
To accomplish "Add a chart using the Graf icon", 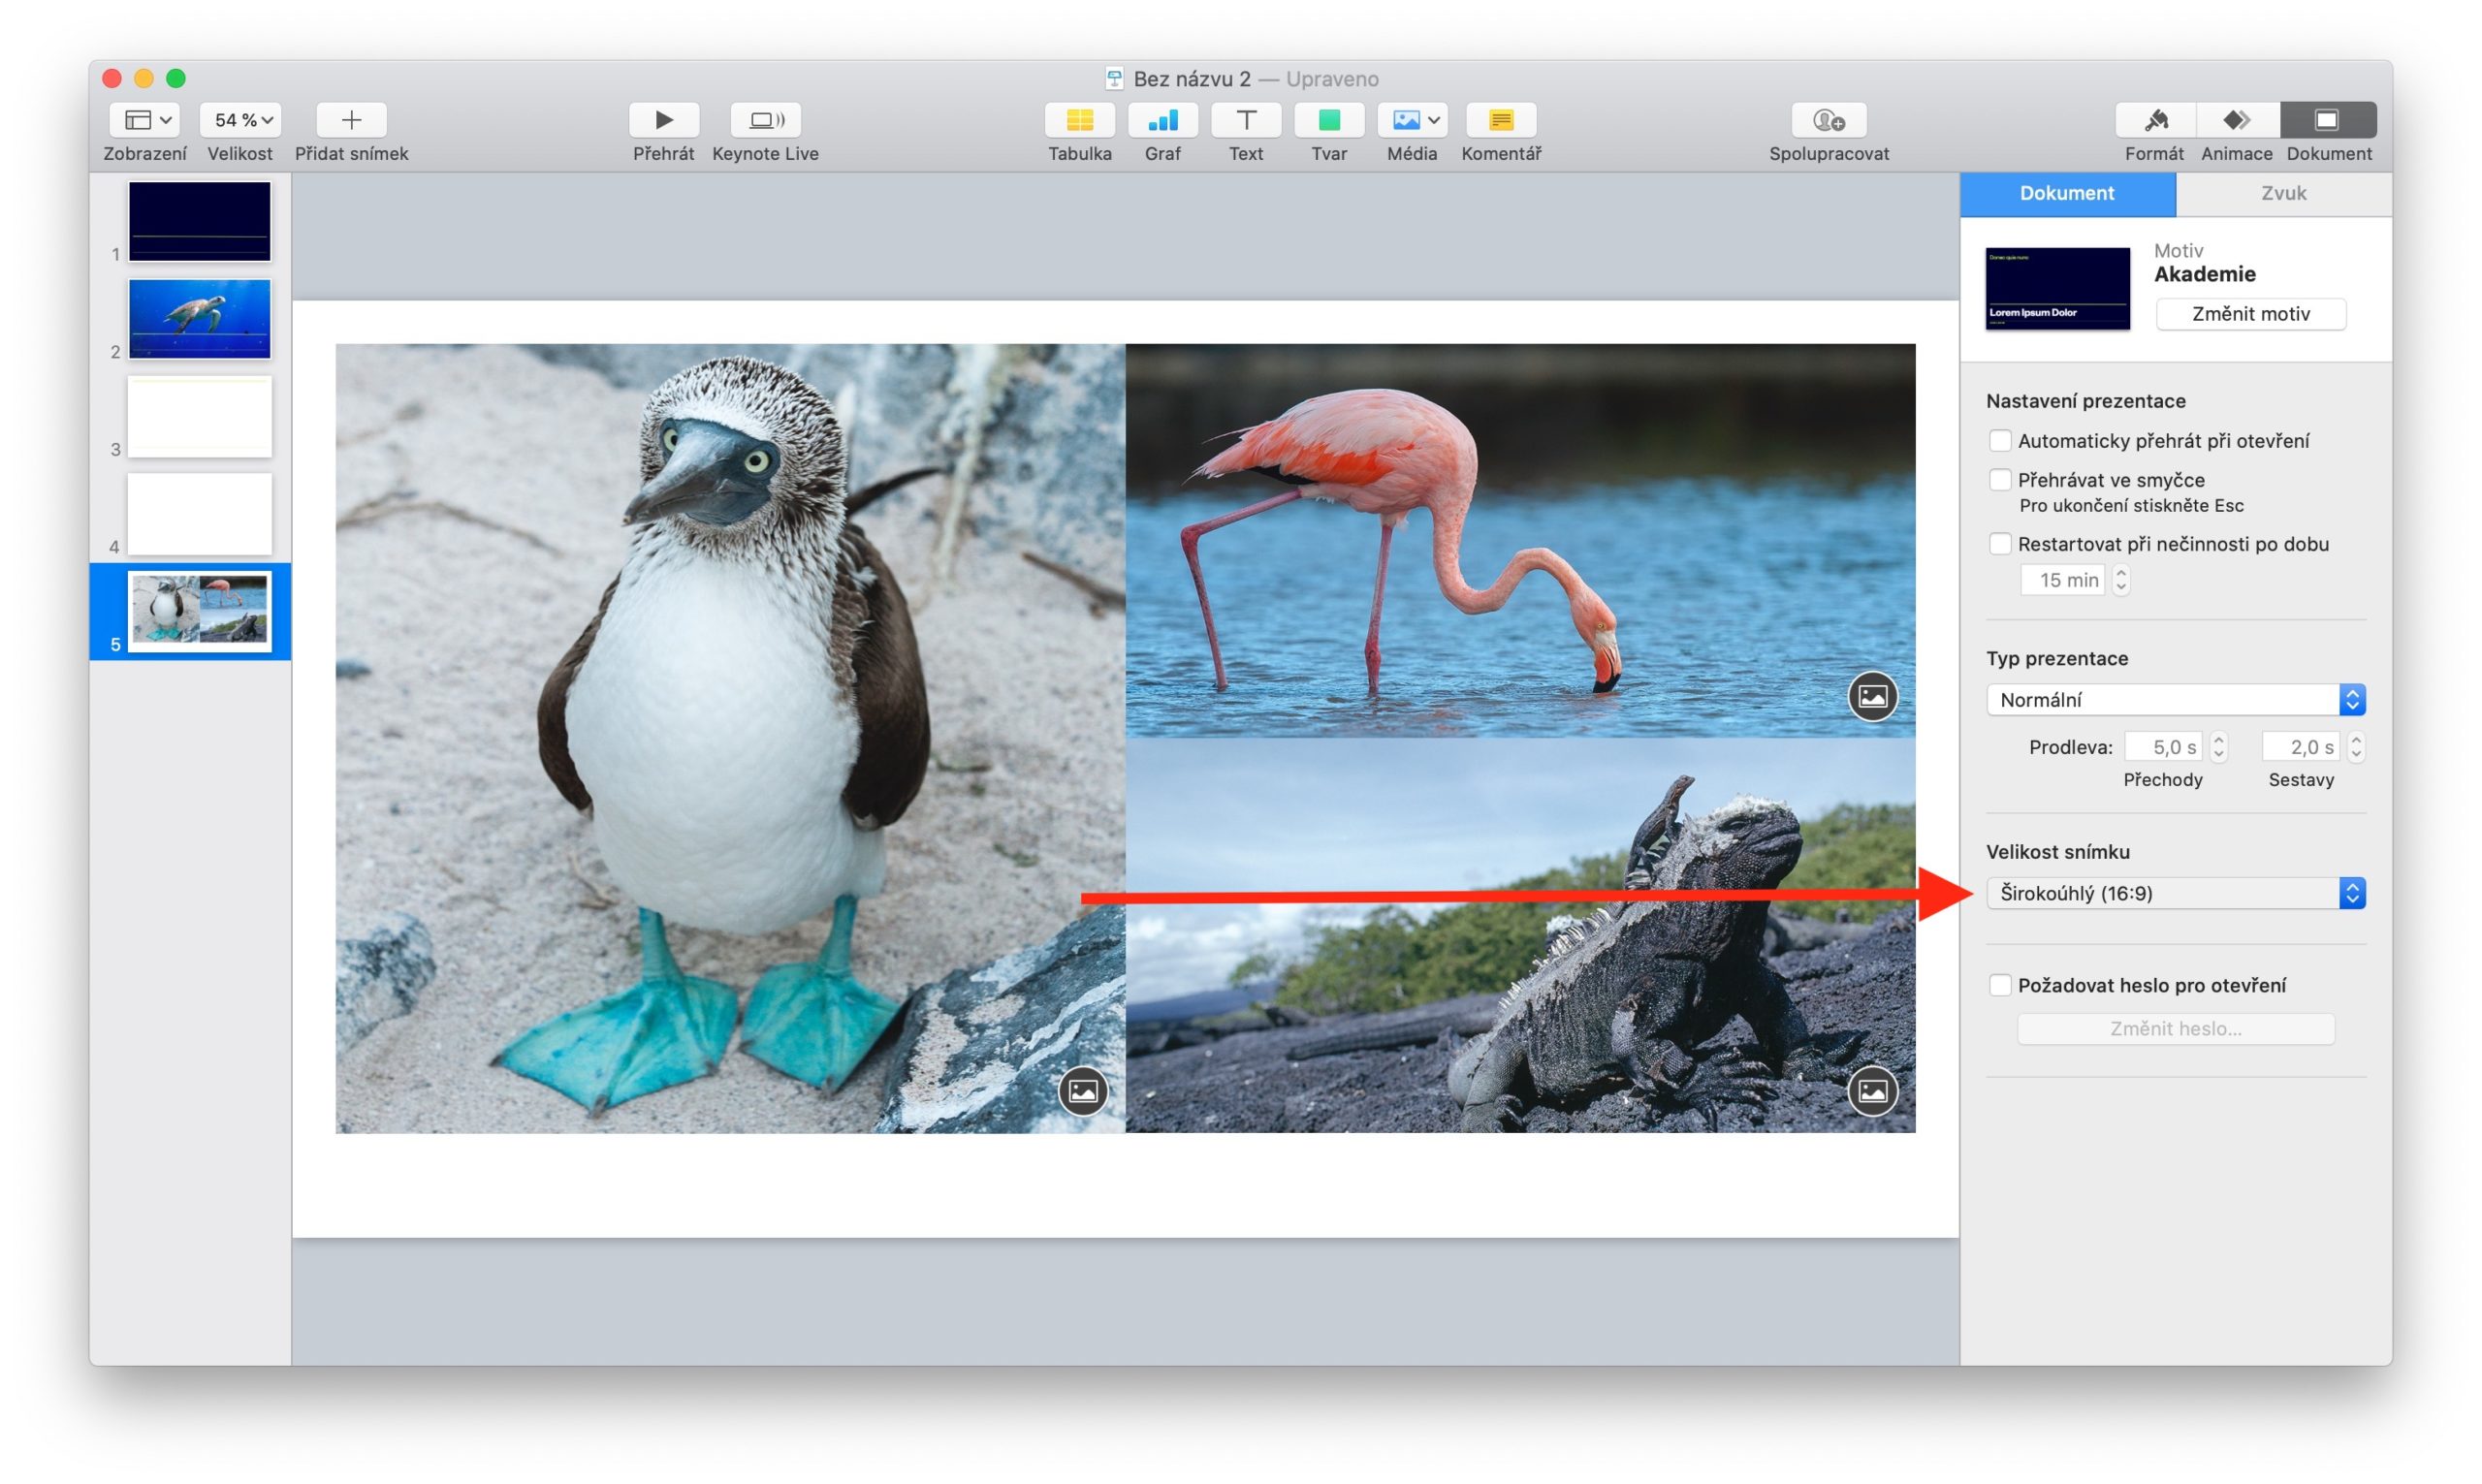I will [x=1162, y=120].
